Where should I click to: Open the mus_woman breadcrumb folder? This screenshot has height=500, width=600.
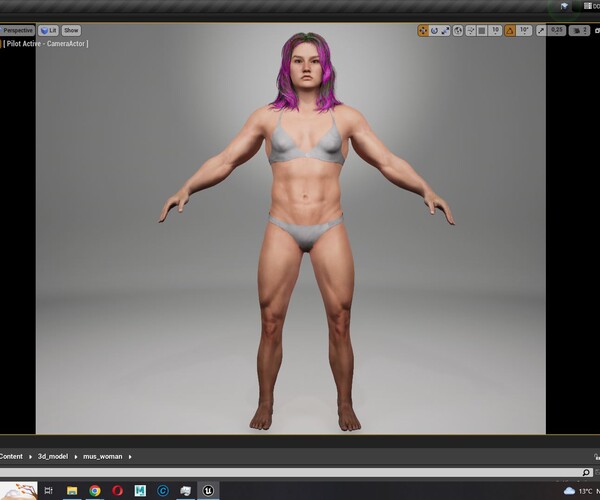tap(103, 456)
